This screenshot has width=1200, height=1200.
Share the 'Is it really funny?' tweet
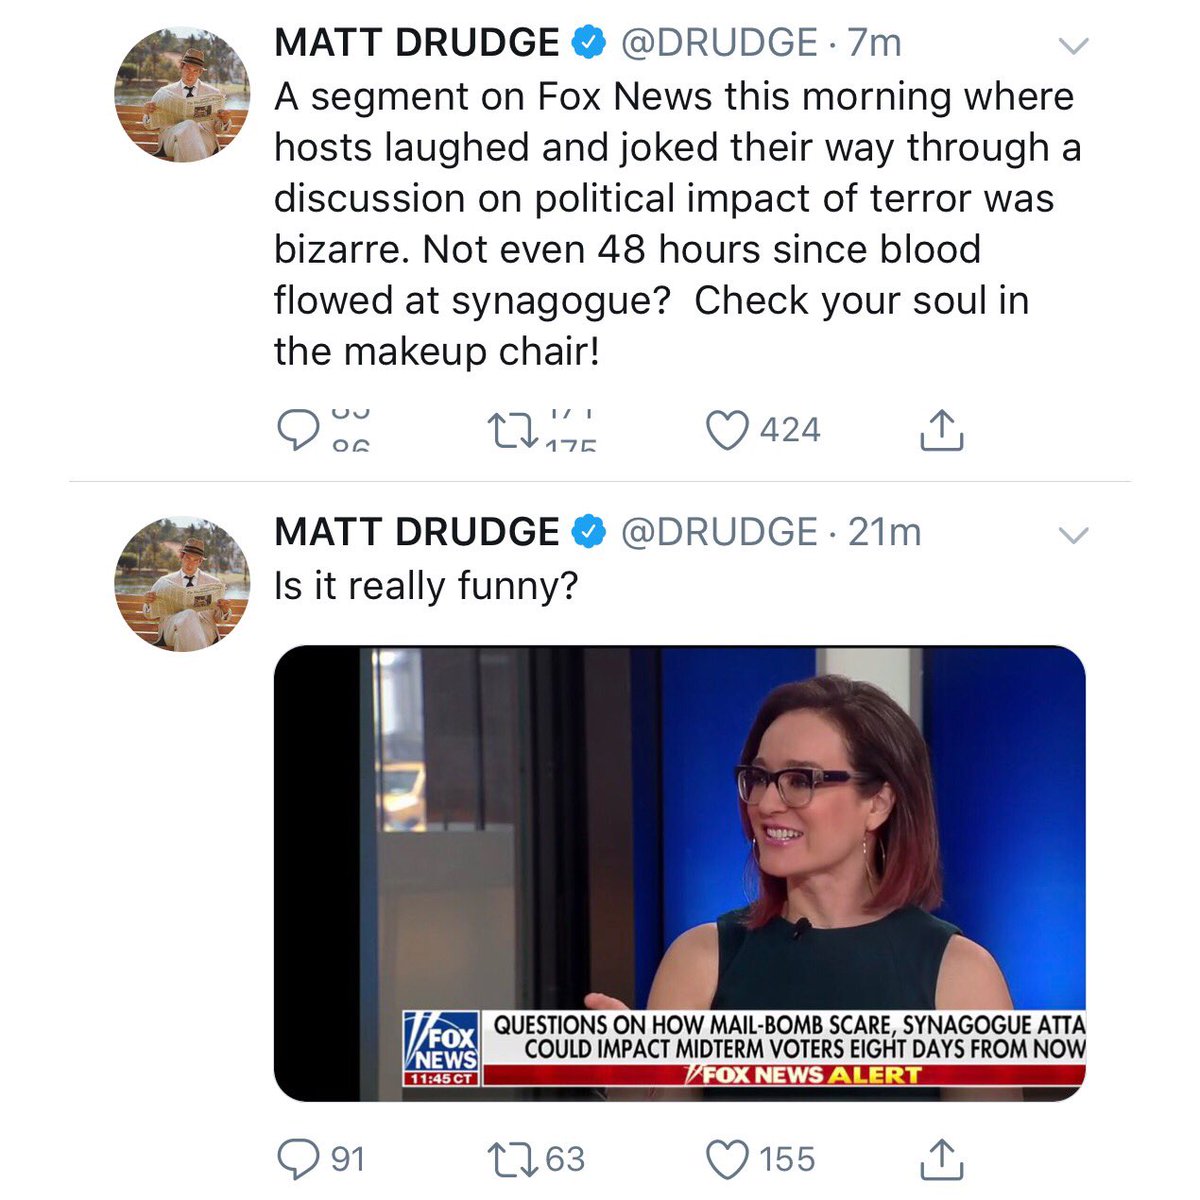pos(940,1160)
